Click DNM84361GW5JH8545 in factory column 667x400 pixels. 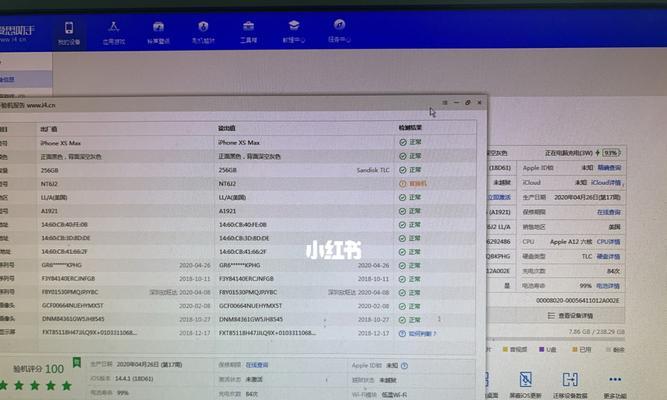tap(73, 319)
